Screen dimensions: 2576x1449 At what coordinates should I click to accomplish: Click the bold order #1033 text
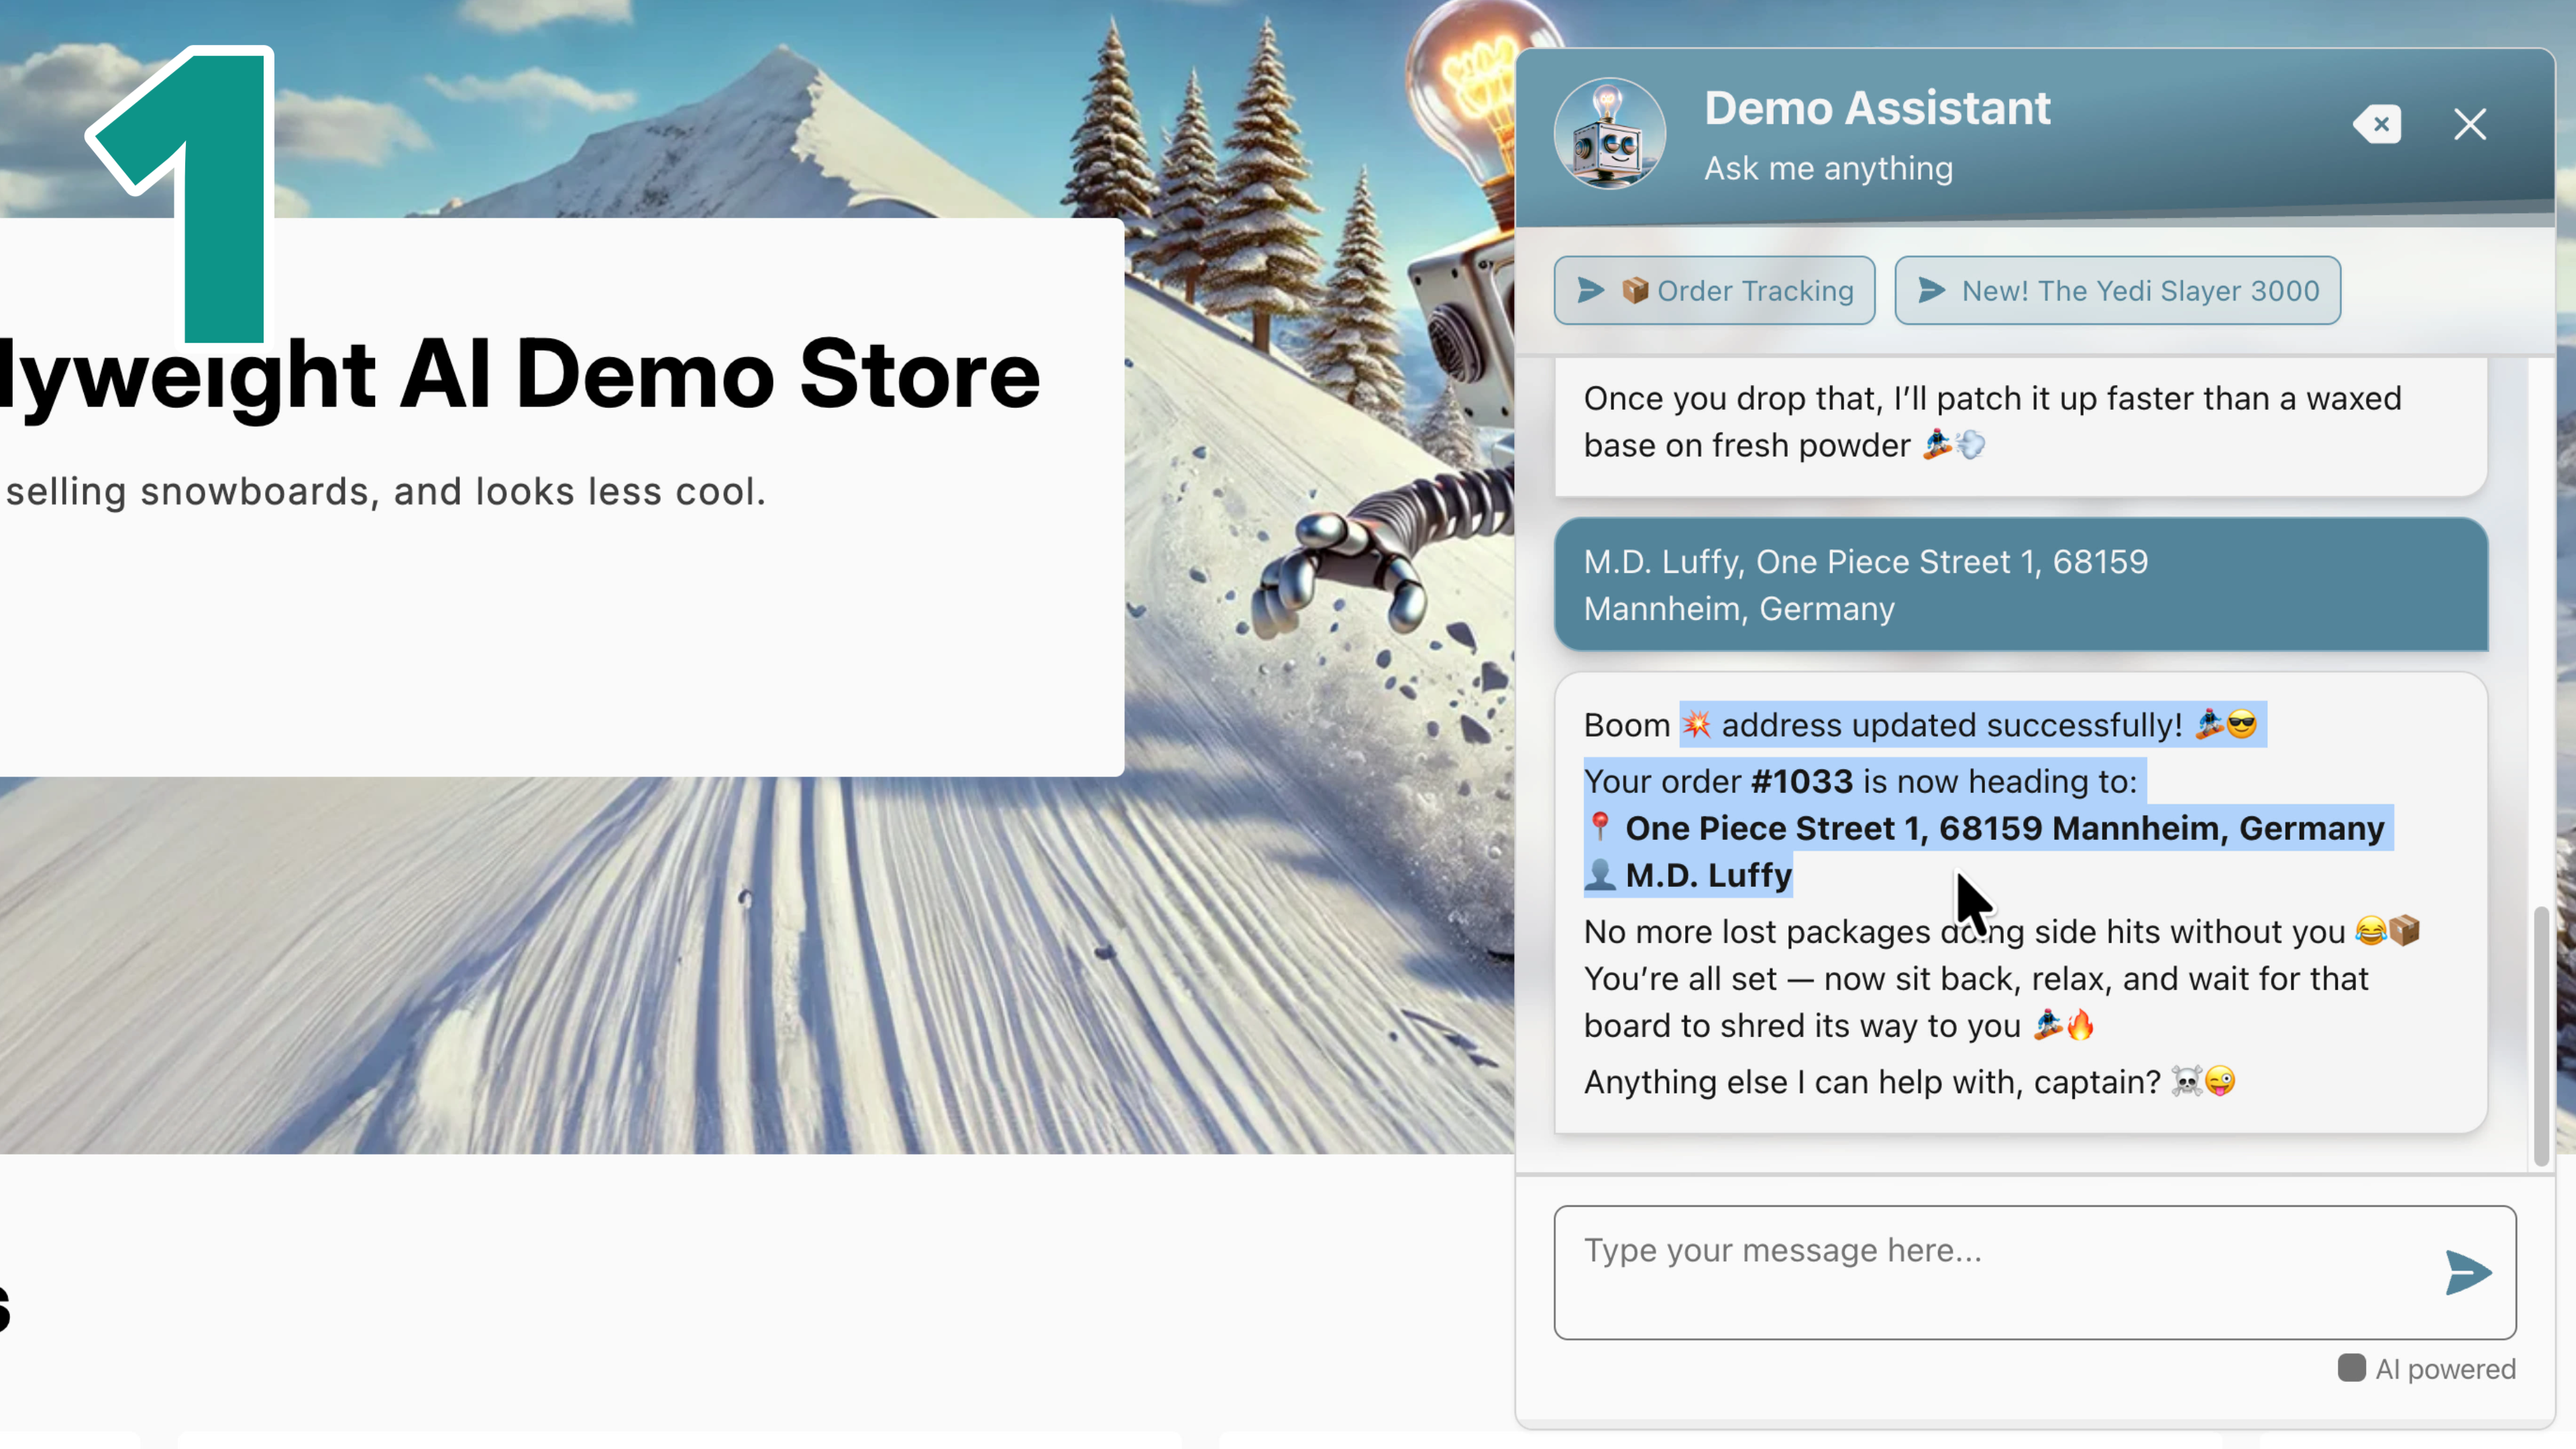[x=1801, y=781]
